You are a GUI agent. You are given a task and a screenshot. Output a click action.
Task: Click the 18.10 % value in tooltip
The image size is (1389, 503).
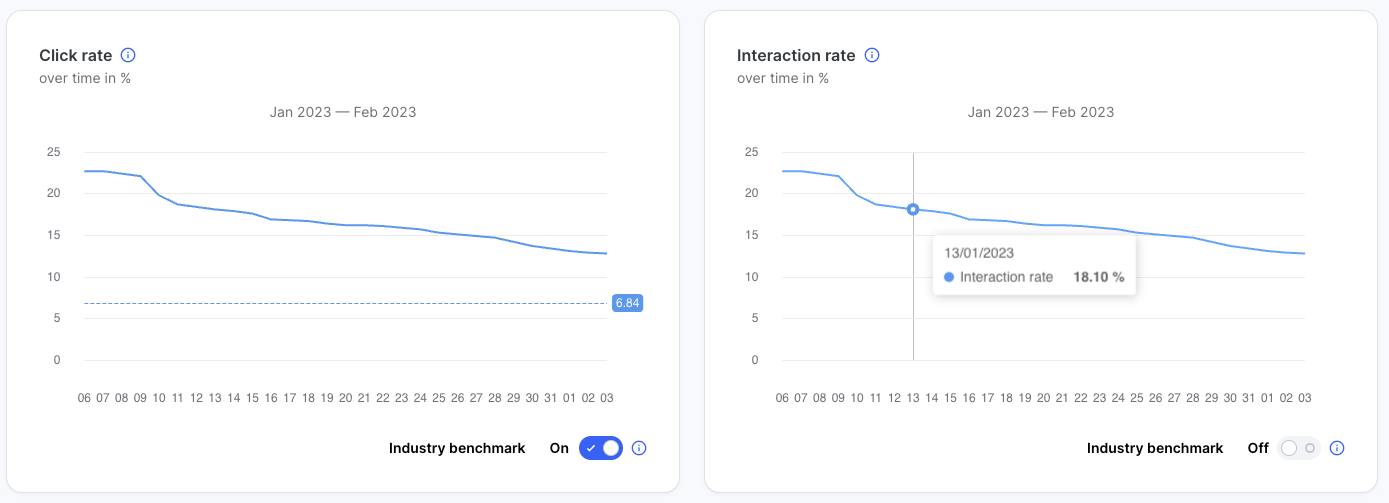(1098, 277)
